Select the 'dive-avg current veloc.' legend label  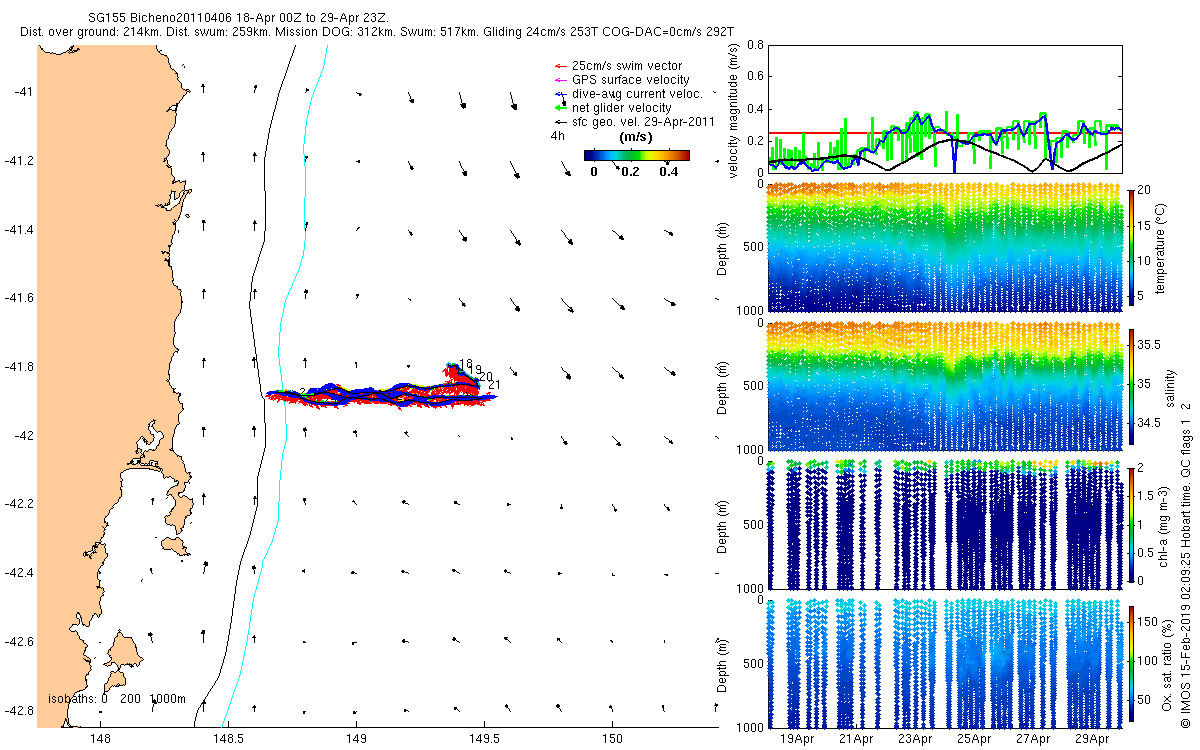point(637,93)
